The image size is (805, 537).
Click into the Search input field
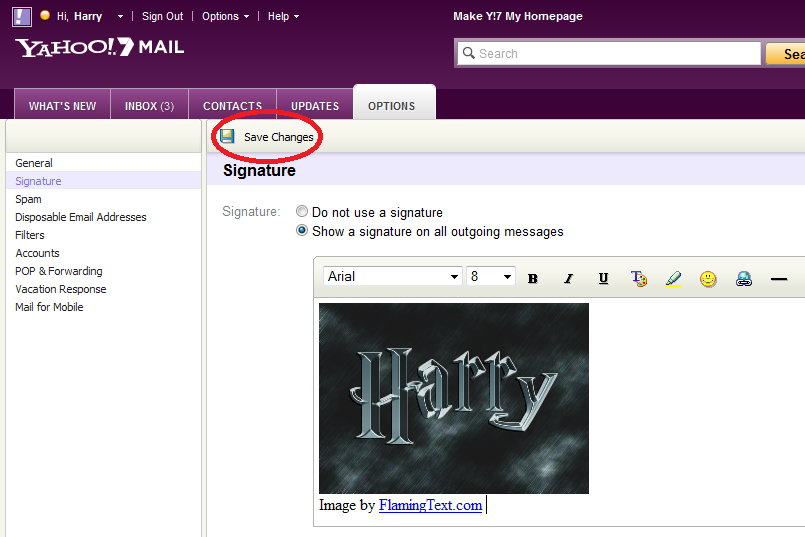point(608,54)
